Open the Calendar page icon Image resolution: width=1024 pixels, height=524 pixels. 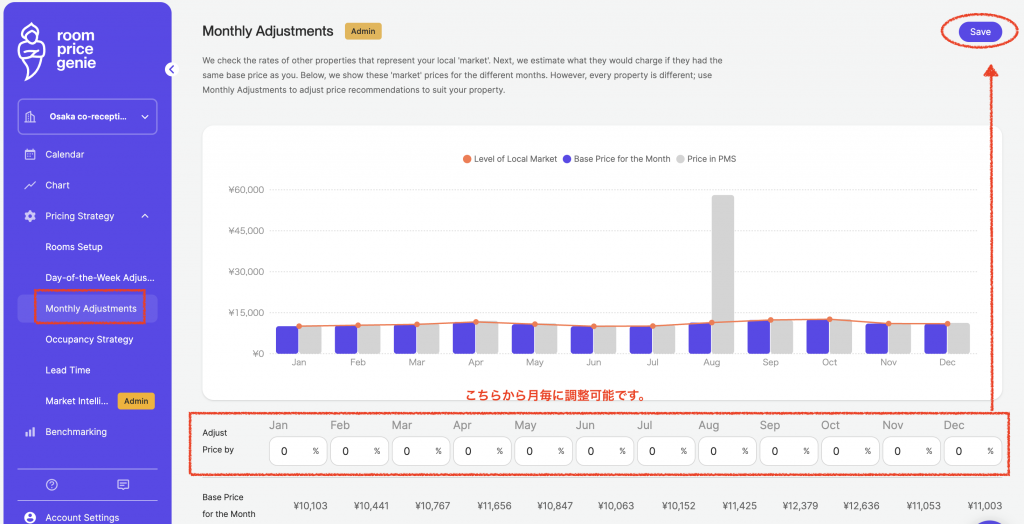click(30, 155)
